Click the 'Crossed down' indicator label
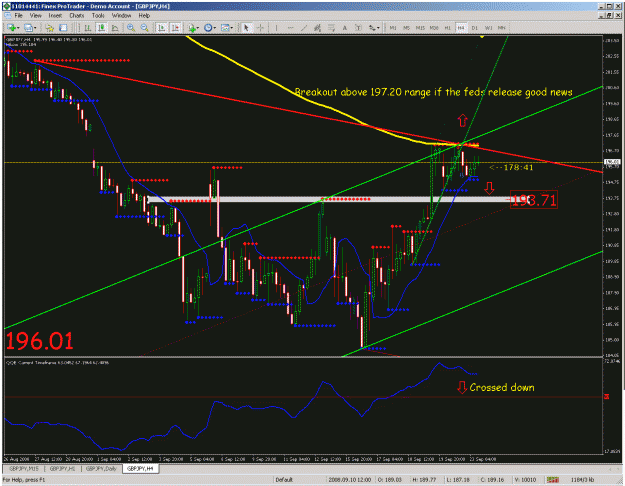625x486 pixels. click(x=501, y=387)
